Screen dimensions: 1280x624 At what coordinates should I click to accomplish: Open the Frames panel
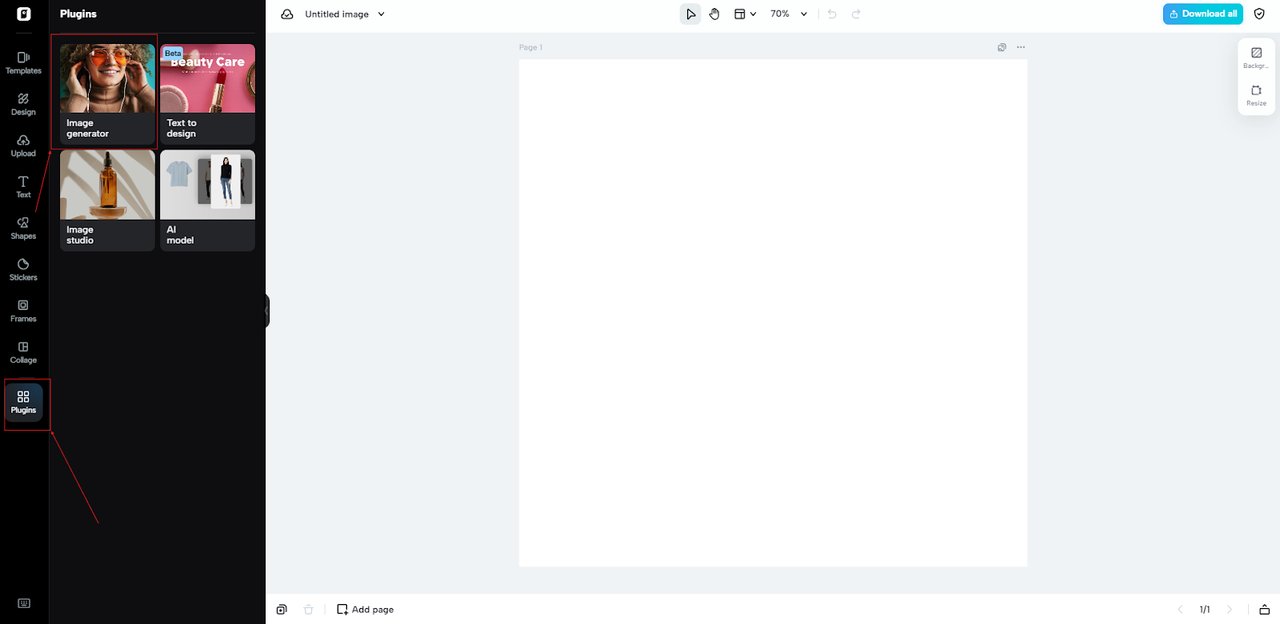point(22,311)
